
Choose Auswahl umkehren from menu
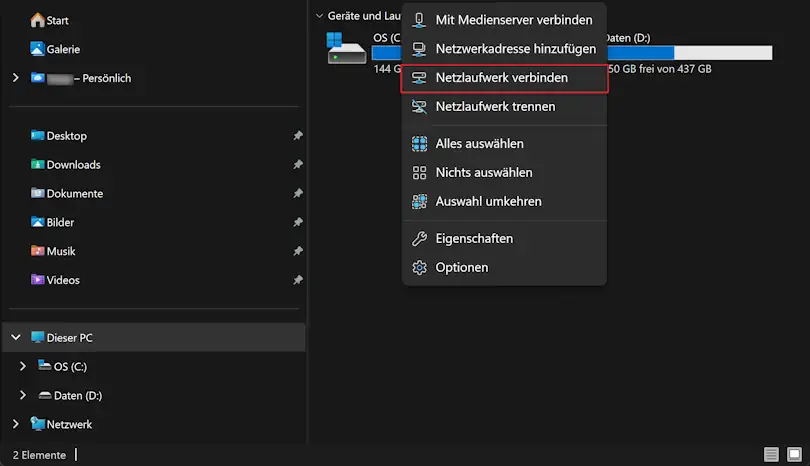coord(504,201)
